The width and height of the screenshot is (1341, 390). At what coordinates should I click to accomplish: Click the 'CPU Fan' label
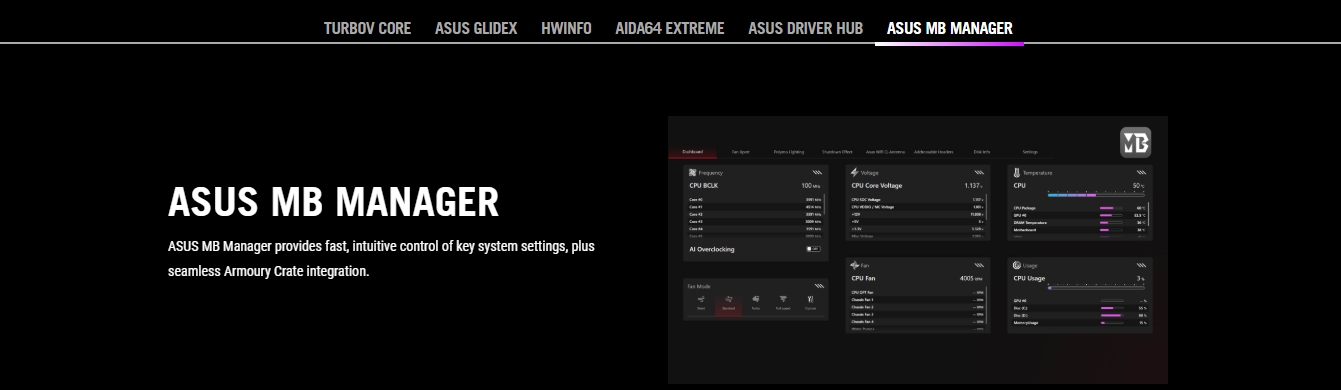point(863,279)
